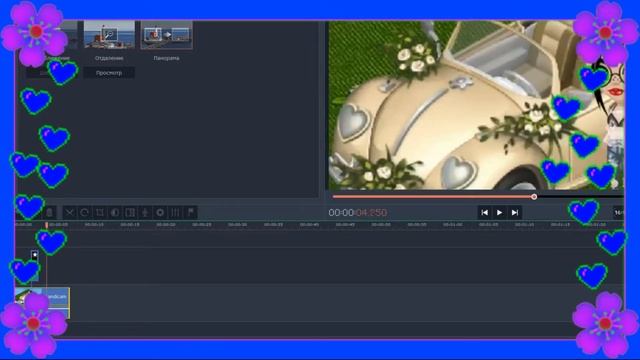Click the 00:00:04.250 timecode display
This screenshot has height=360, width=640.
point(358,213)
